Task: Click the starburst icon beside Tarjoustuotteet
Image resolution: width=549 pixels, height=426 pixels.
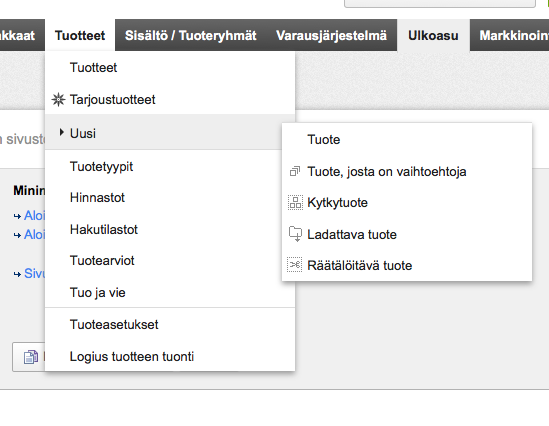Action: (x=58, y=100)
